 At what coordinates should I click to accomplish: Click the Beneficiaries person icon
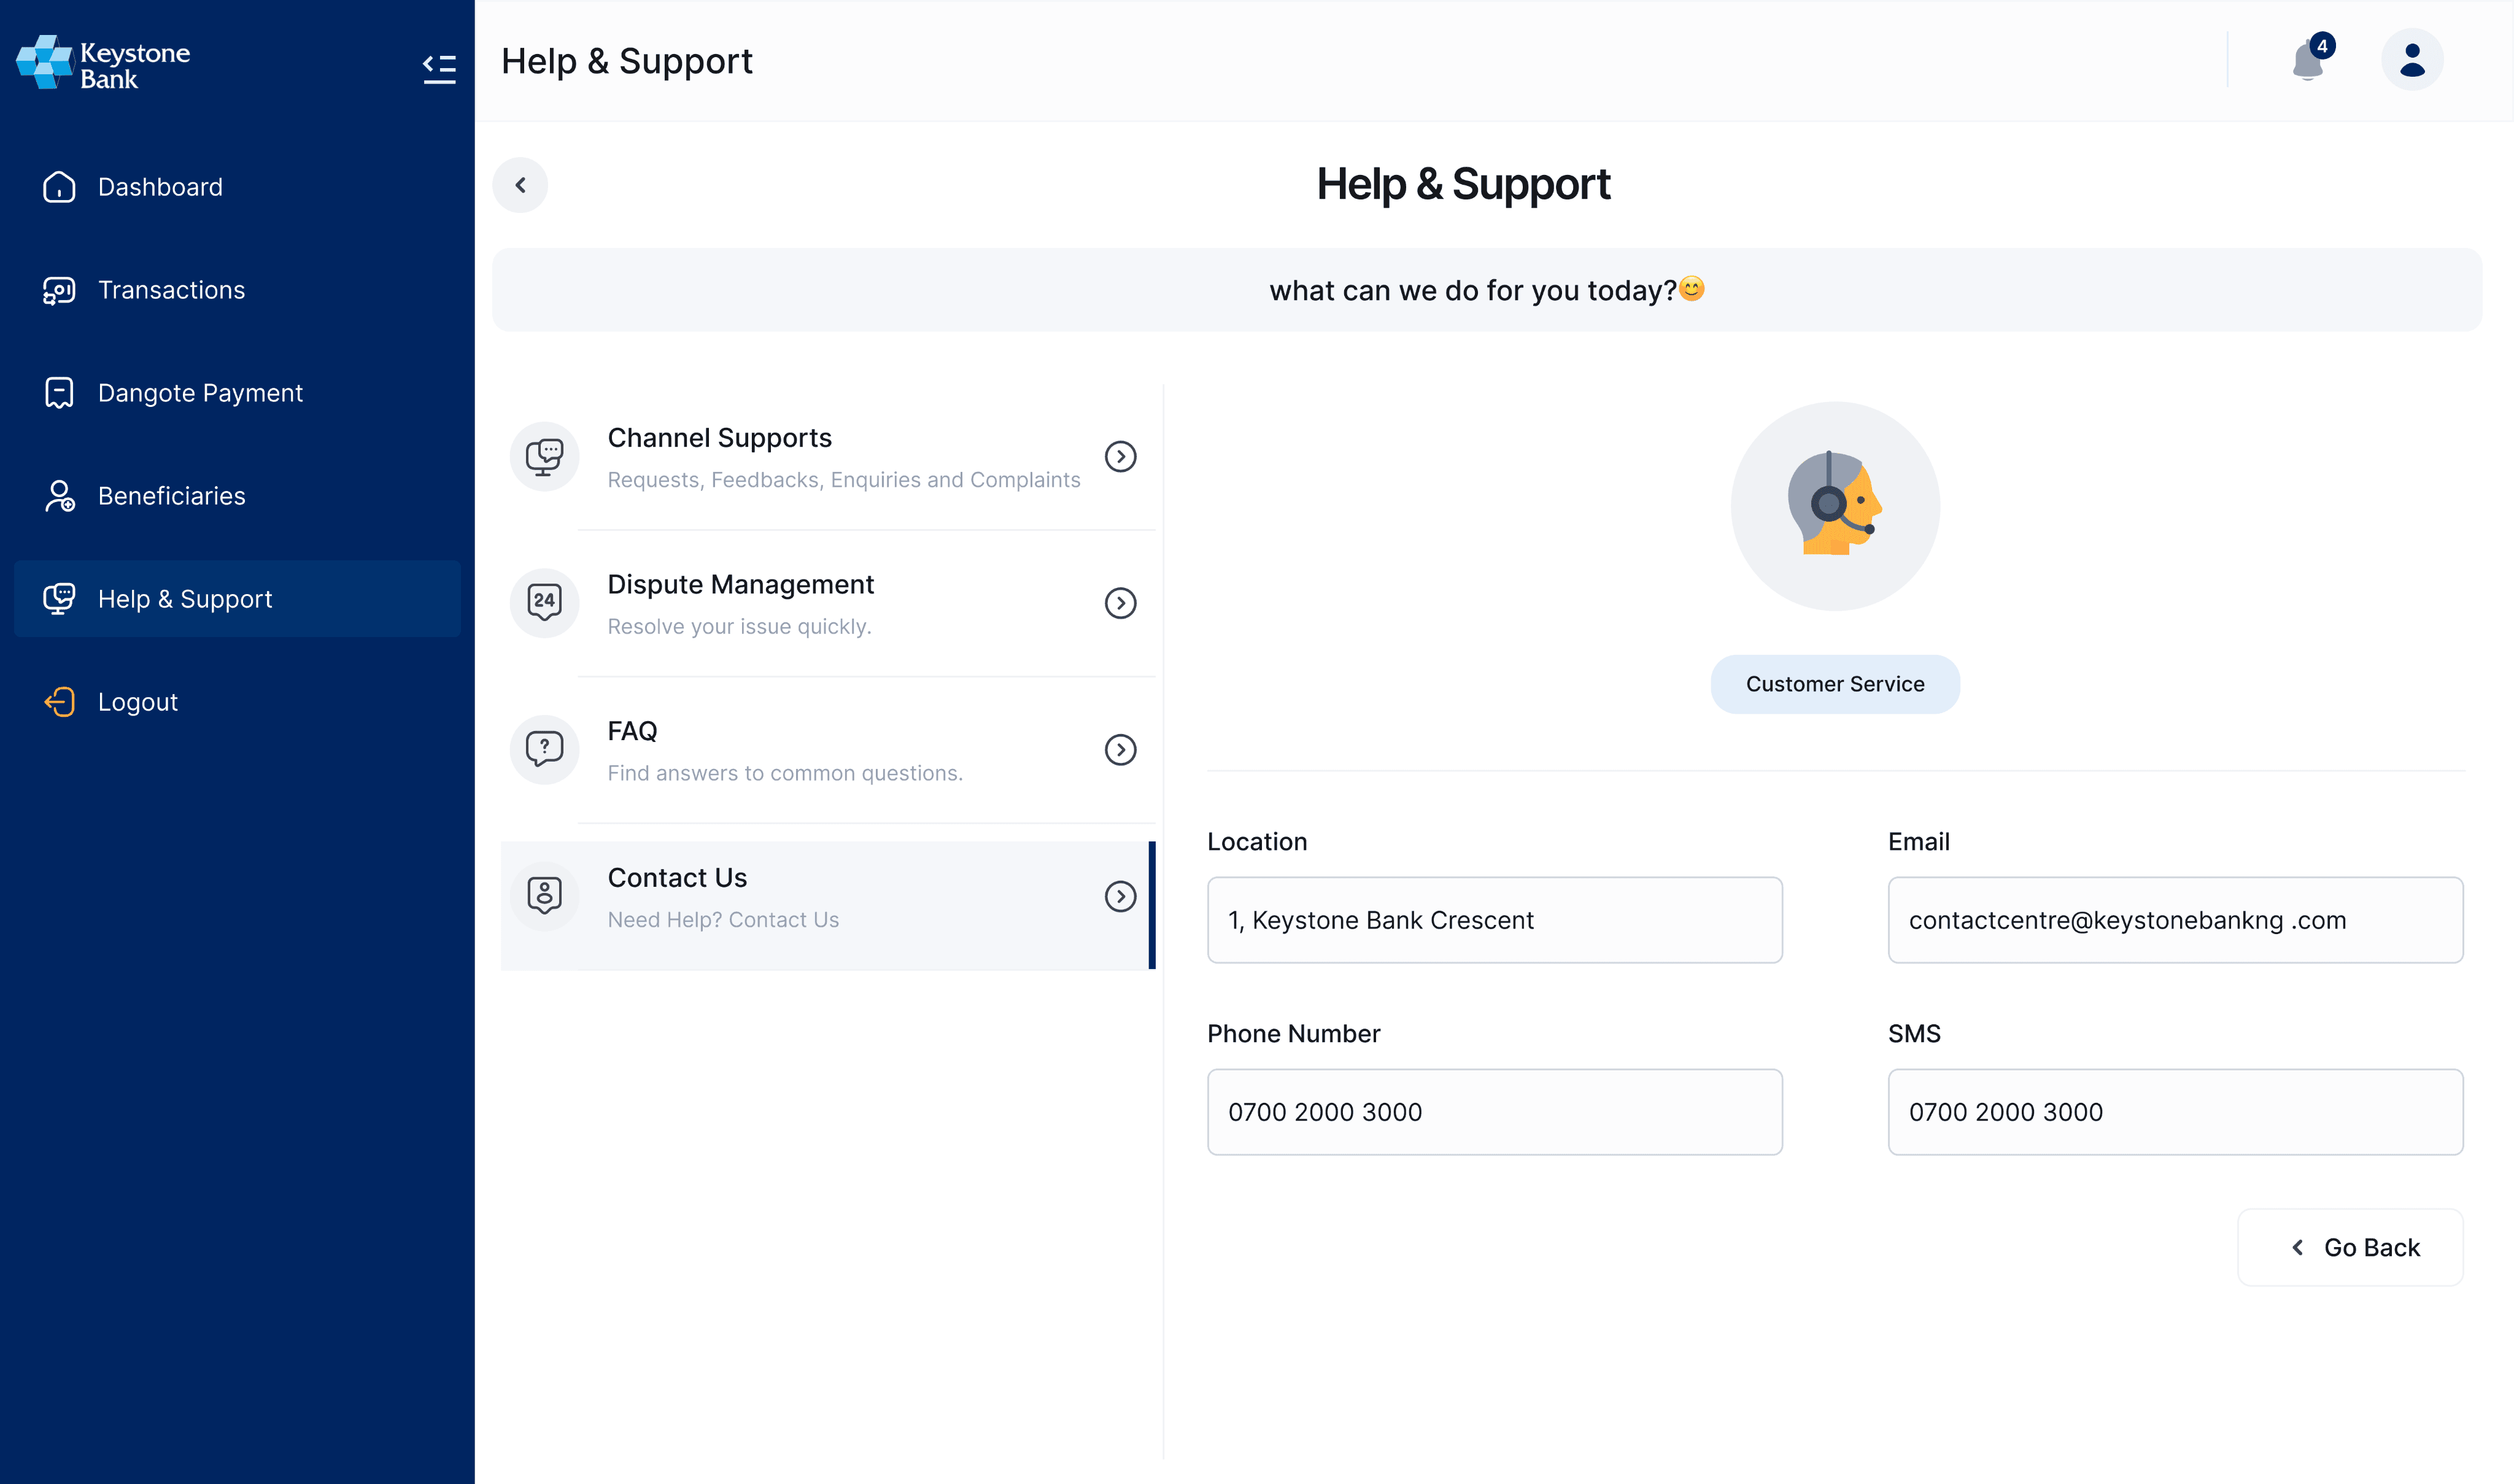[x=59, y=496]
